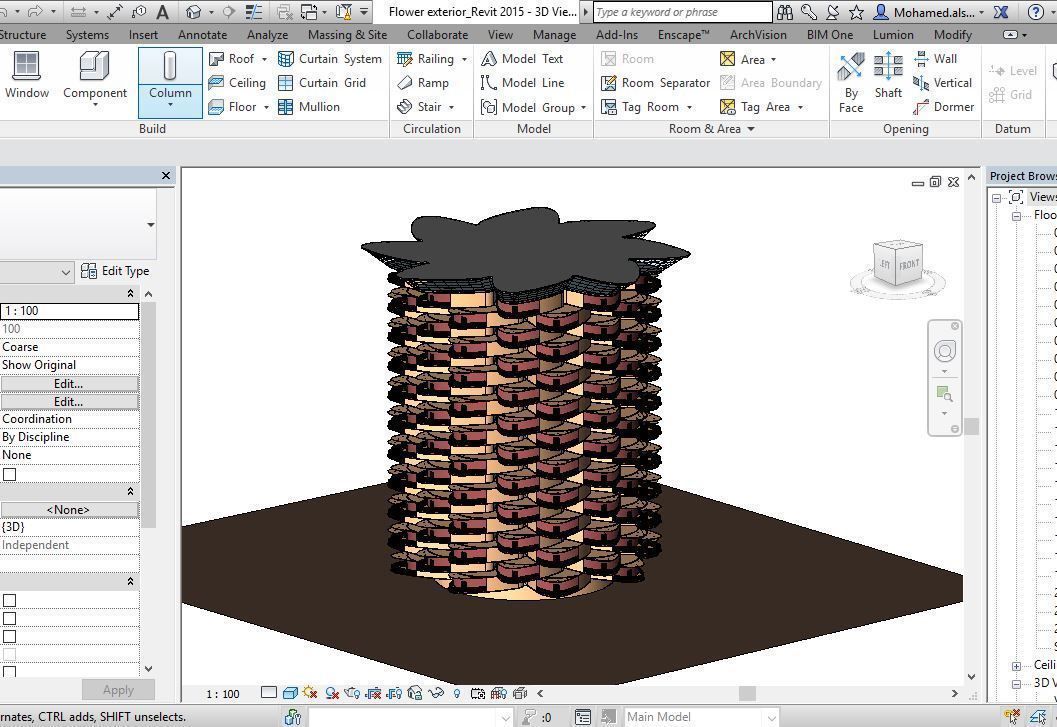Toggle Show Analytical Model on view control bar

click(x=499, y=693)
